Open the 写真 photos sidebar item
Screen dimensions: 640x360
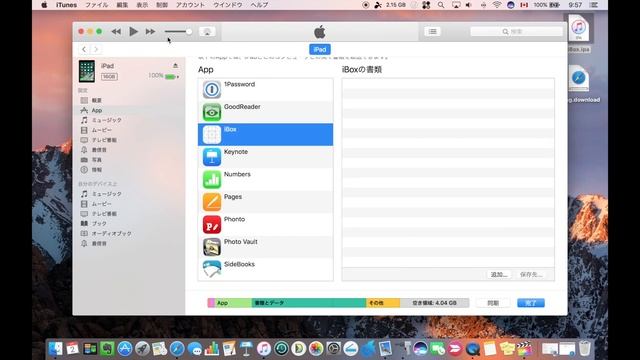coord(96,160)
